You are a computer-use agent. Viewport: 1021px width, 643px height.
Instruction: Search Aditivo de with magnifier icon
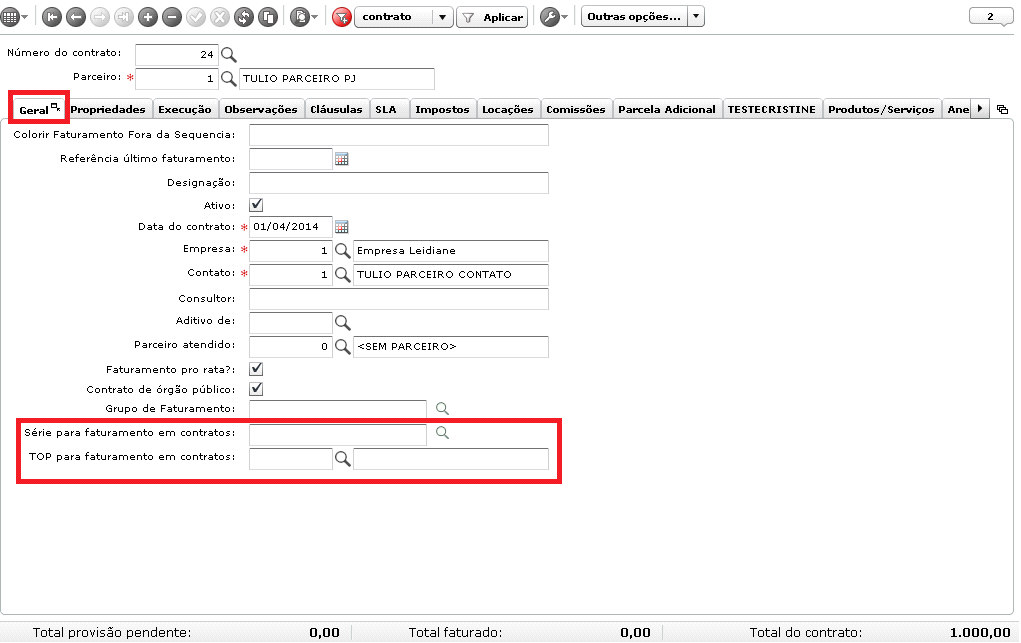point(343,322)
